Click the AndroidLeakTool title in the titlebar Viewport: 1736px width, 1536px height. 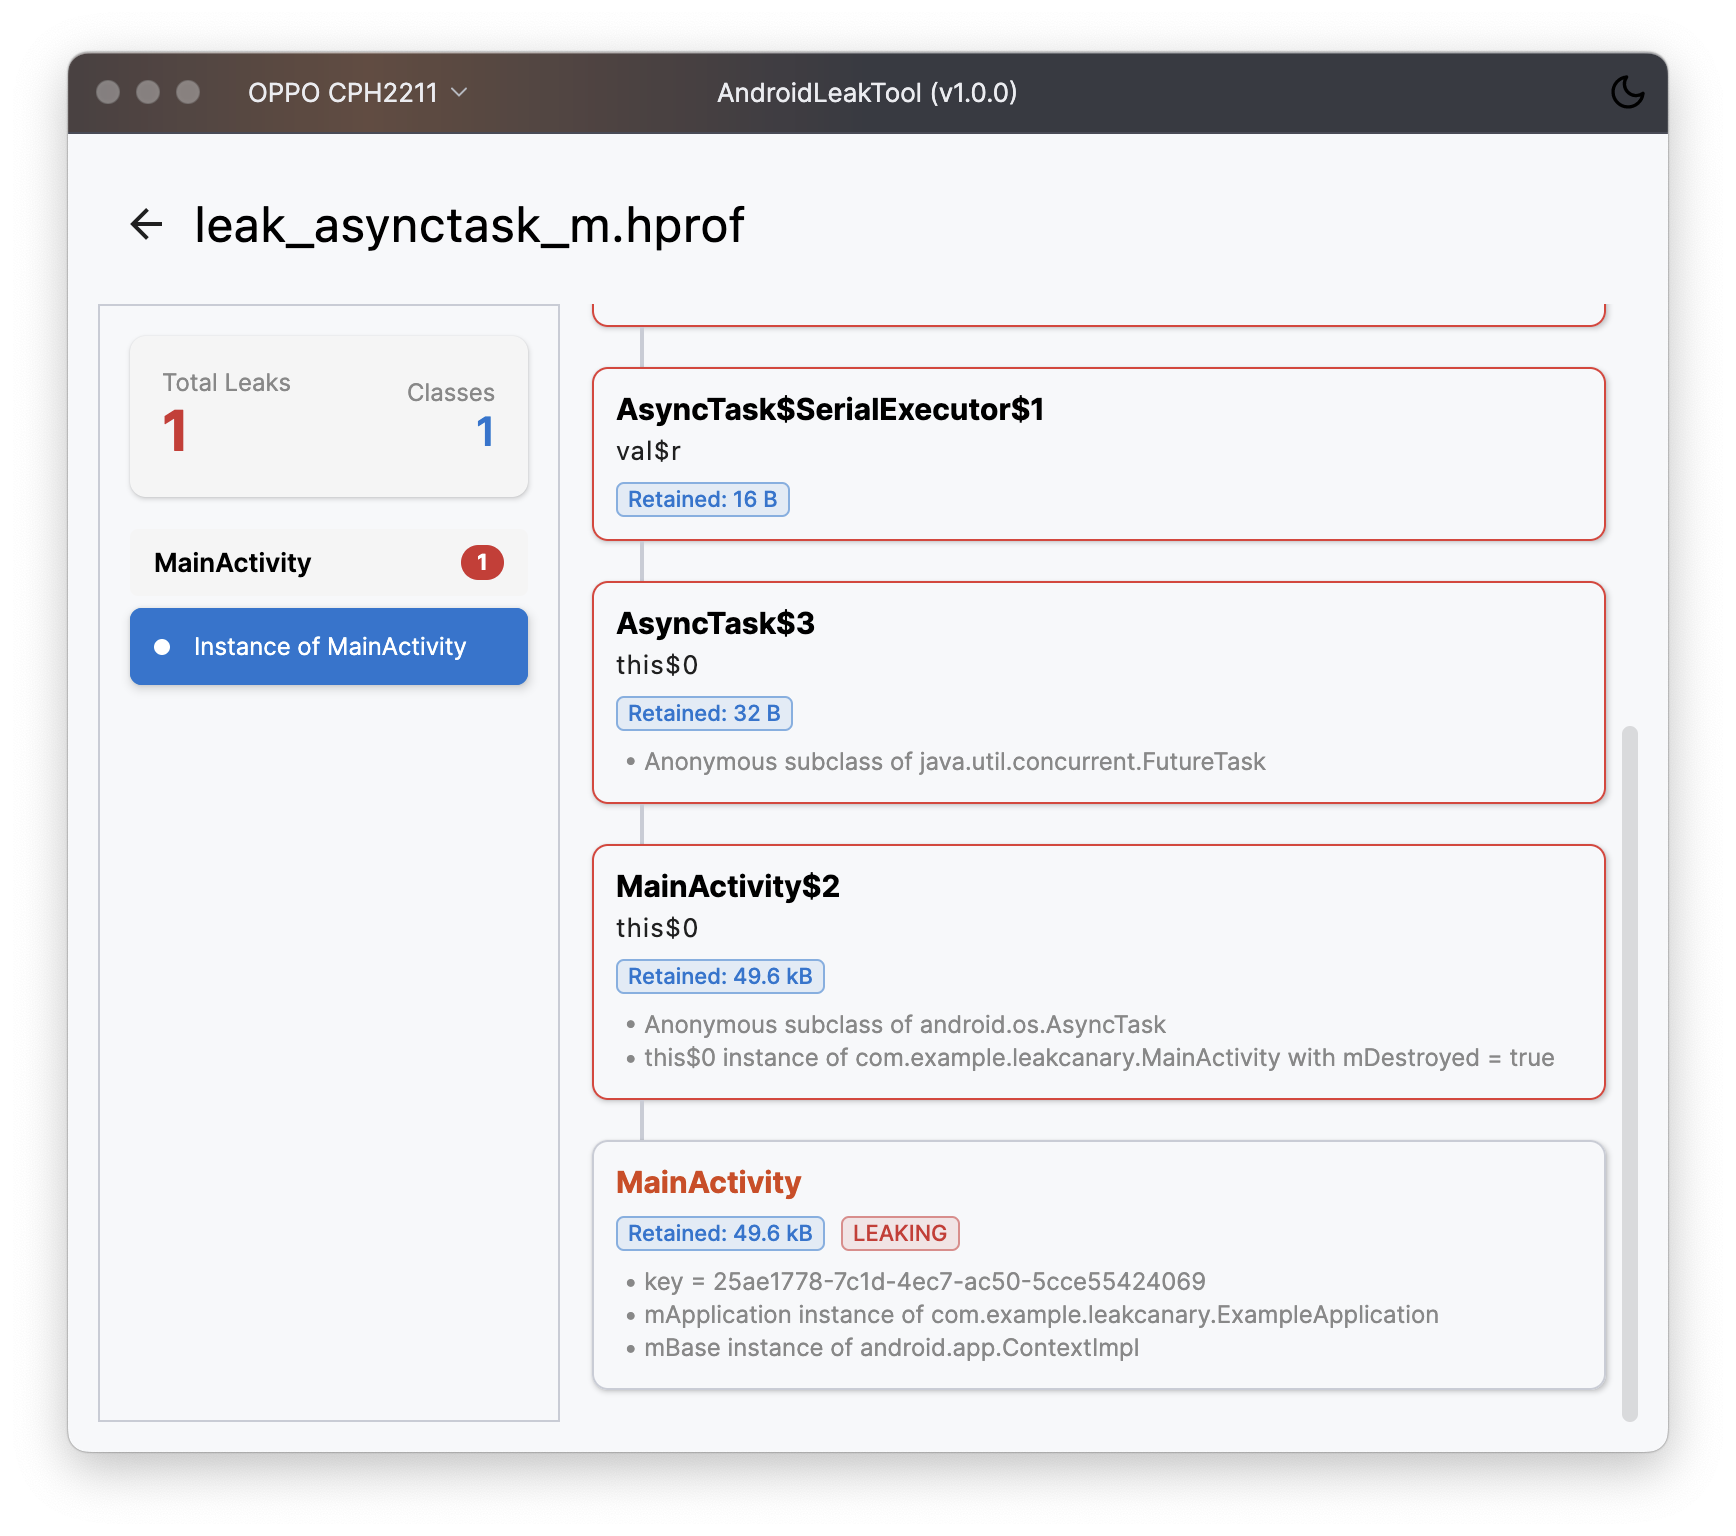point(866,92)
